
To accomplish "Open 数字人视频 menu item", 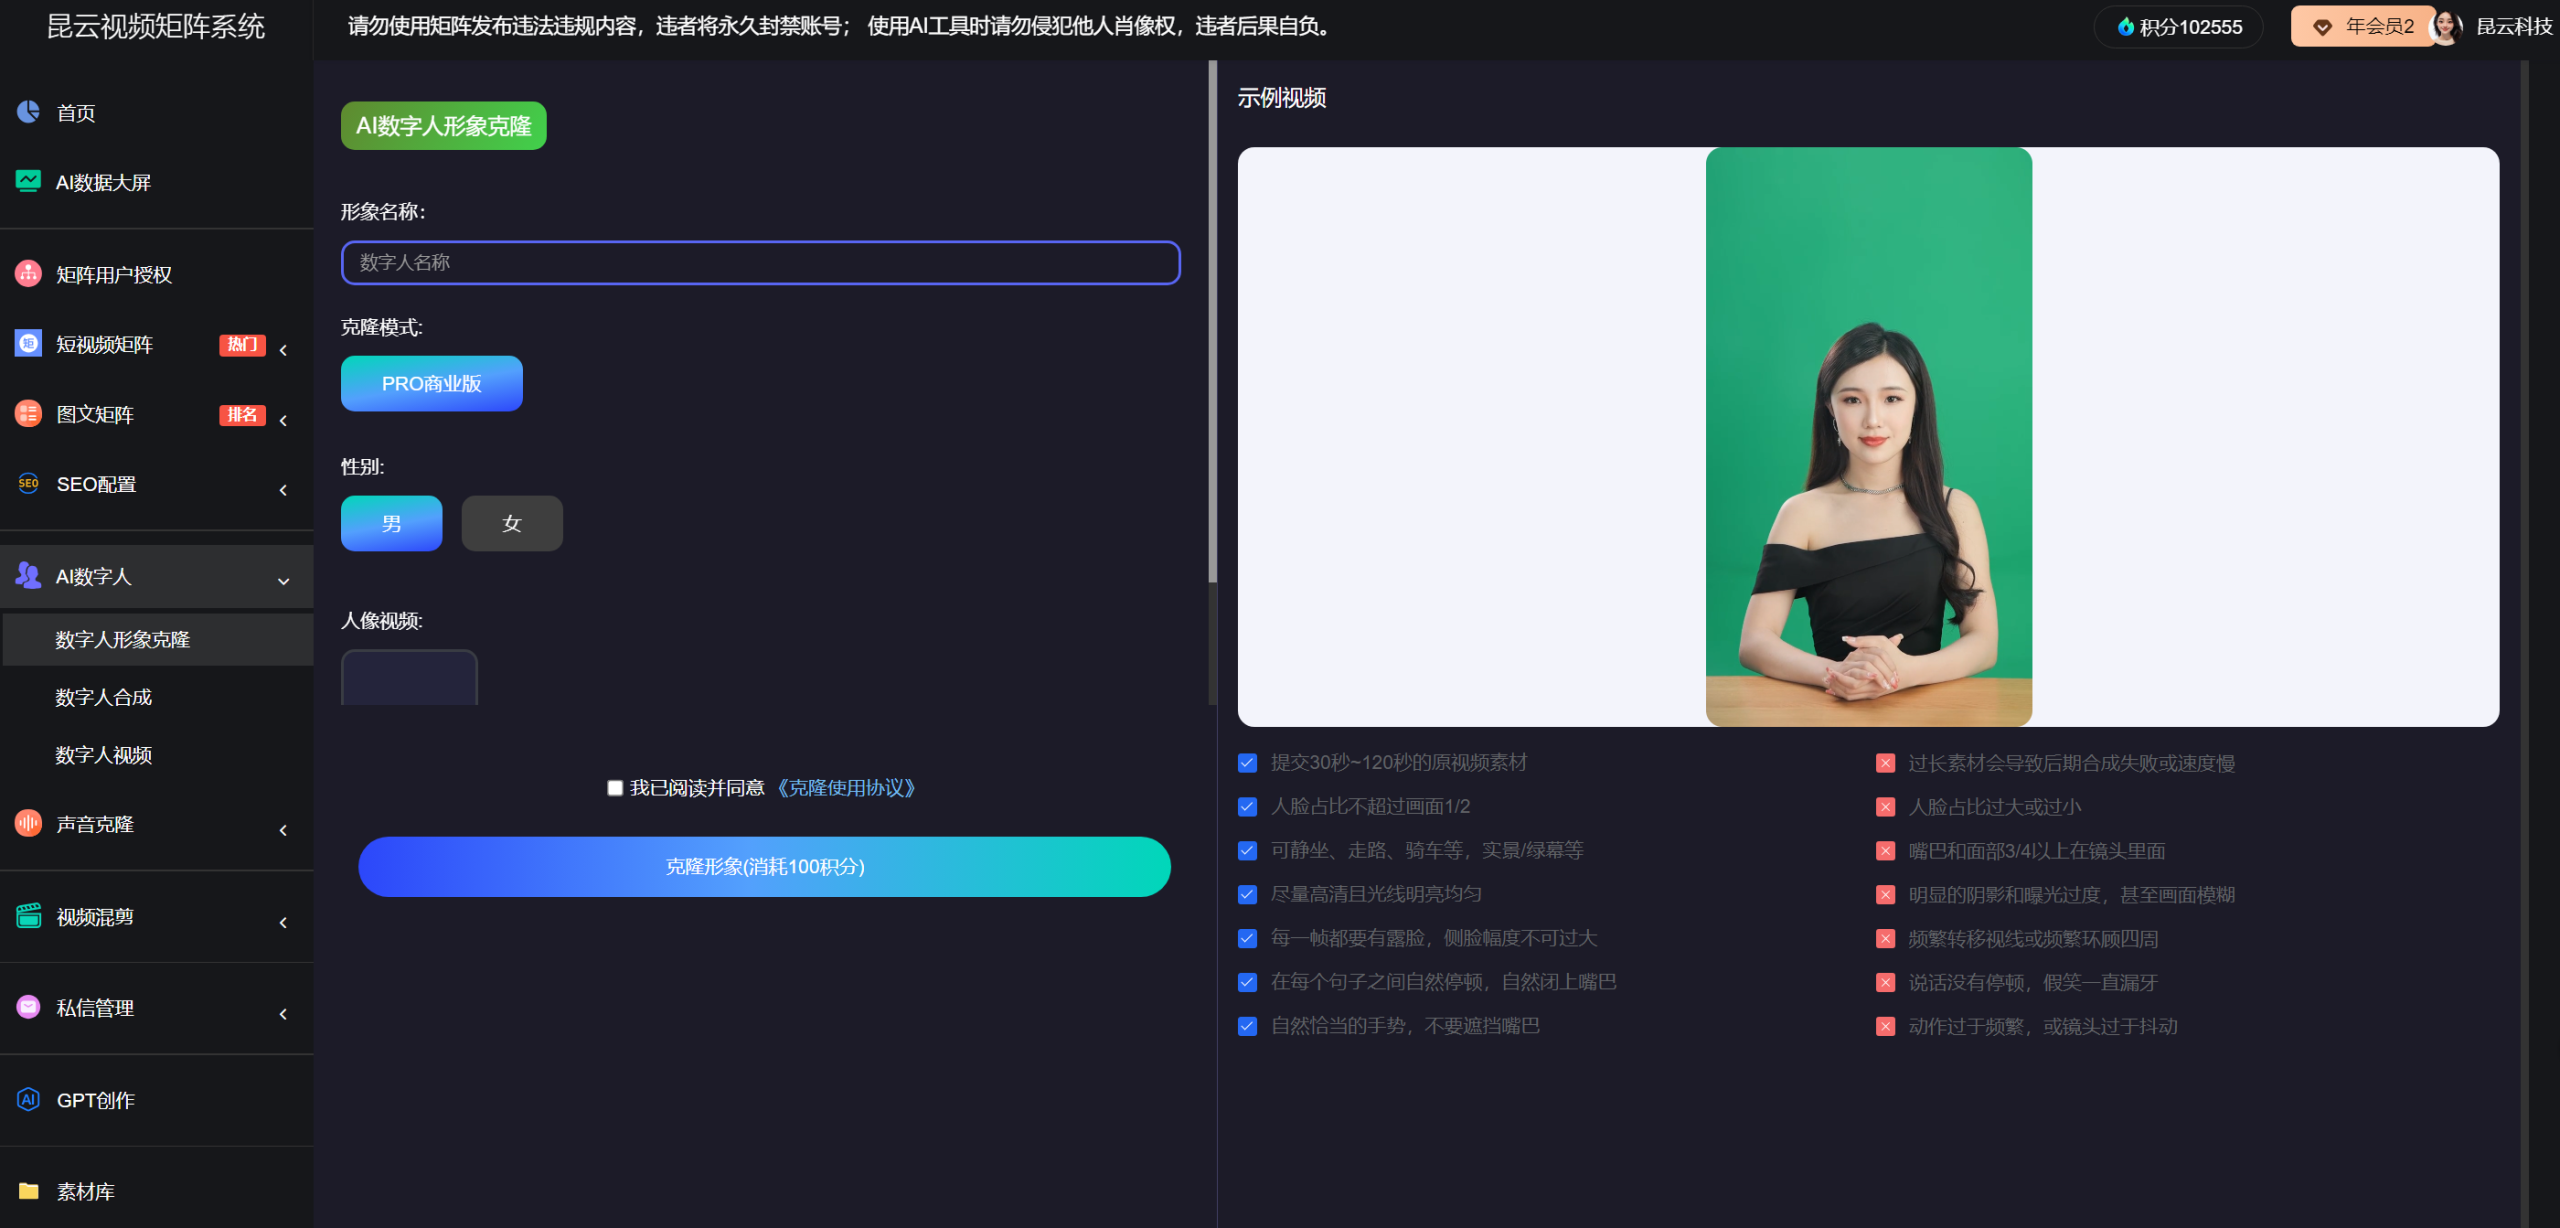I will 103,755.
